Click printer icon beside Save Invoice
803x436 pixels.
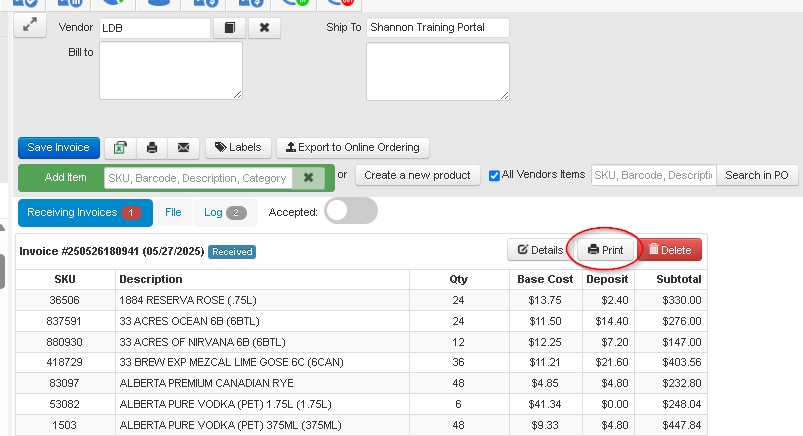152,148
